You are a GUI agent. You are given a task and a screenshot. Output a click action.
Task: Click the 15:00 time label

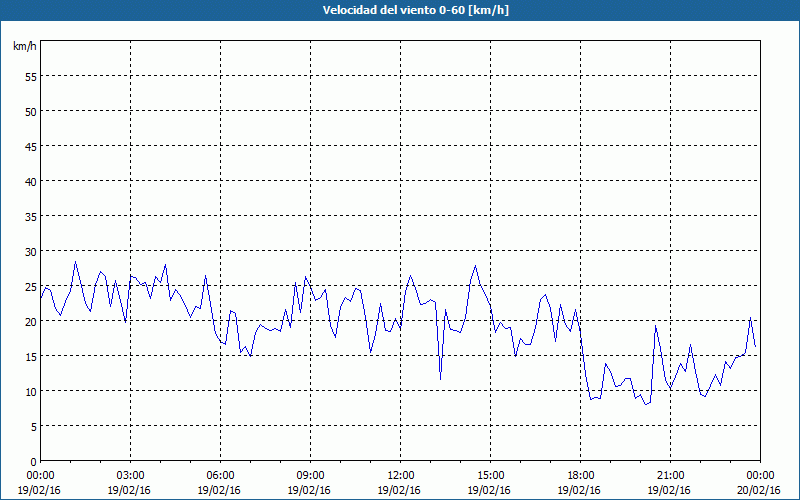coord(490,476)
